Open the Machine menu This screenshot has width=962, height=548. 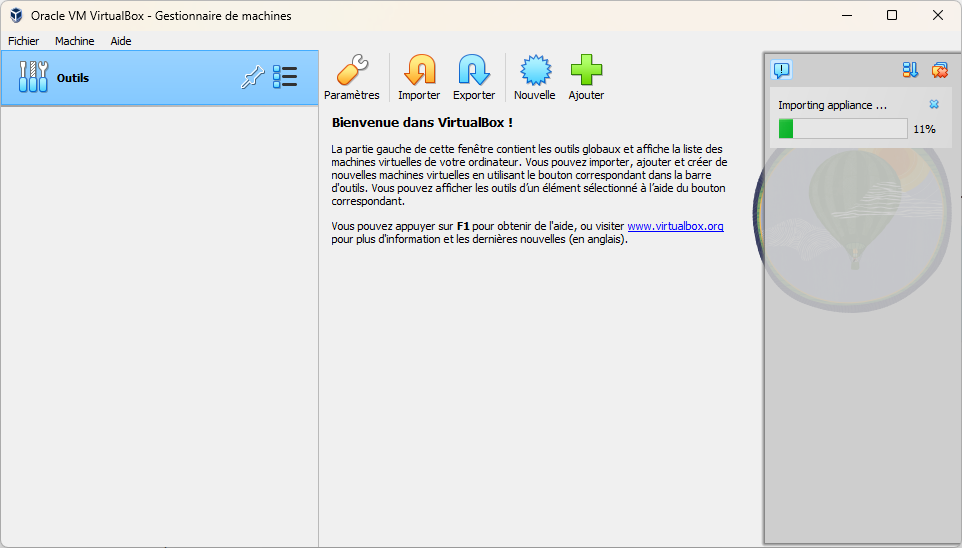pos(75,41)
